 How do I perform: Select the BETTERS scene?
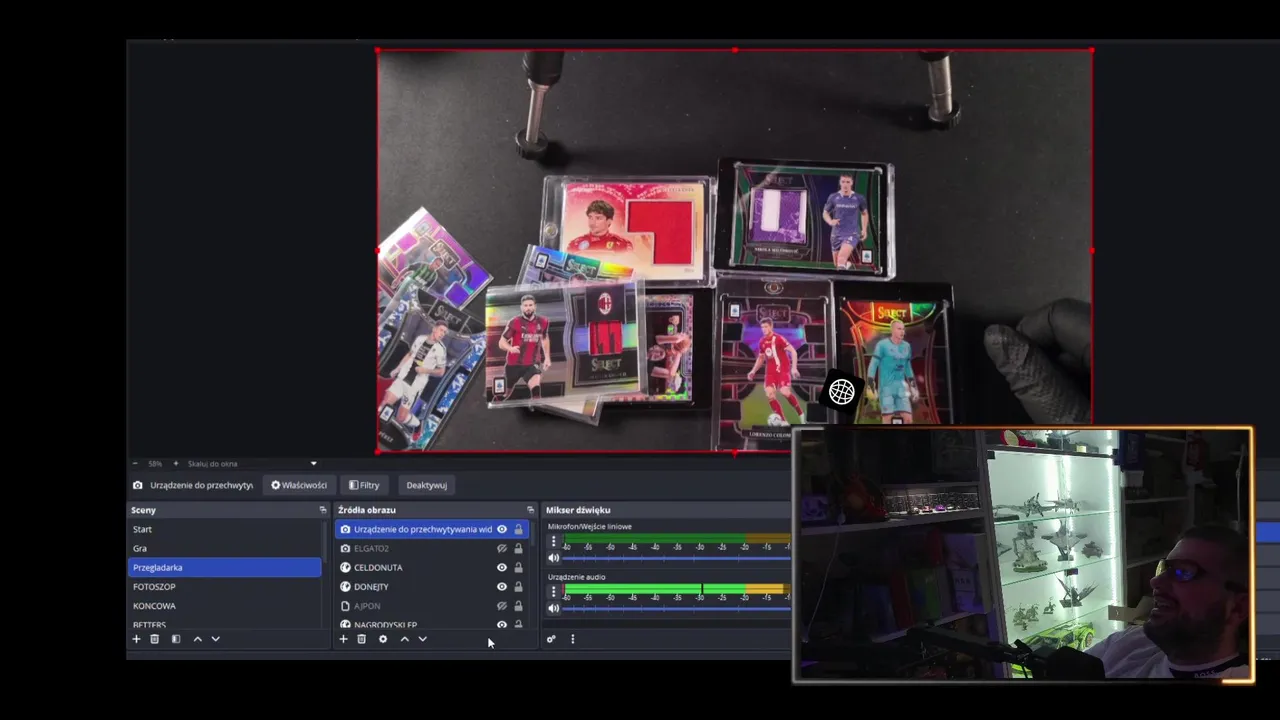tap(225, 623)
